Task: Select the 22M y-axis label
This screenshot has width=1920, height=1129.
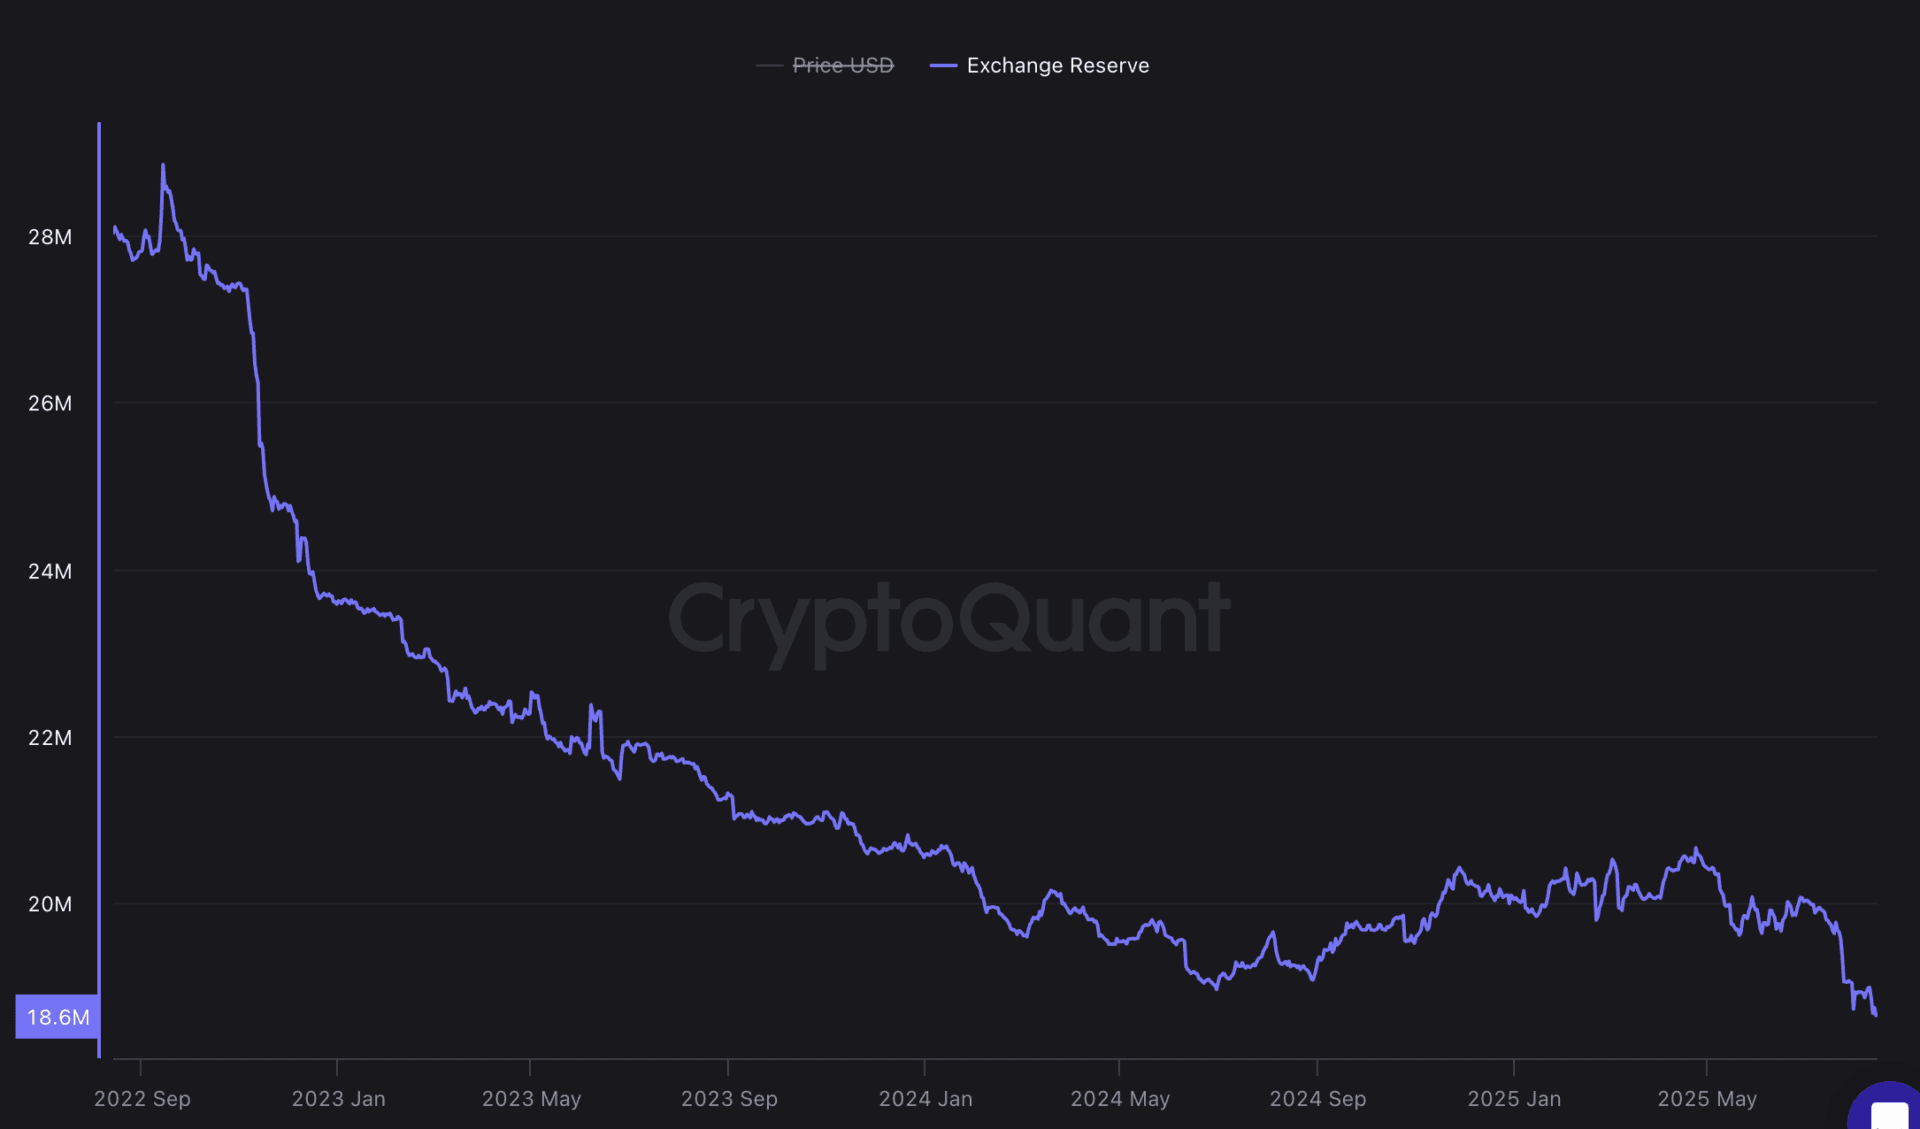Action: tap(50, 738)
